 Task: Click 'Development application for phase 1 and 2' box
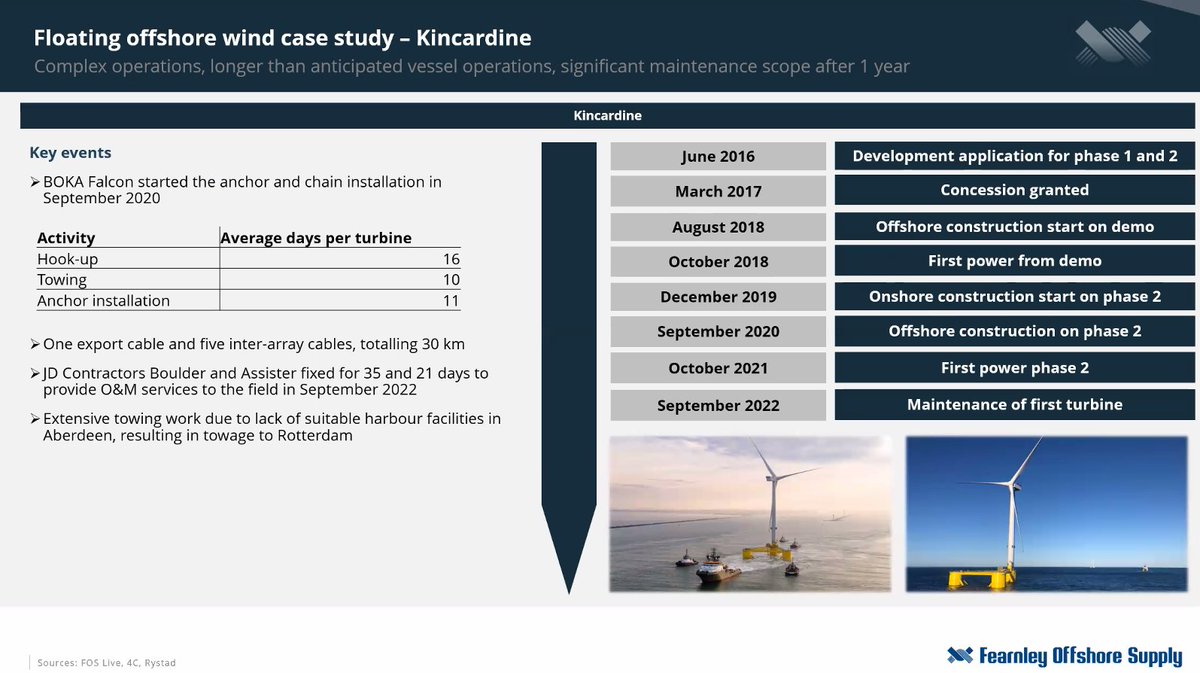1014,156
